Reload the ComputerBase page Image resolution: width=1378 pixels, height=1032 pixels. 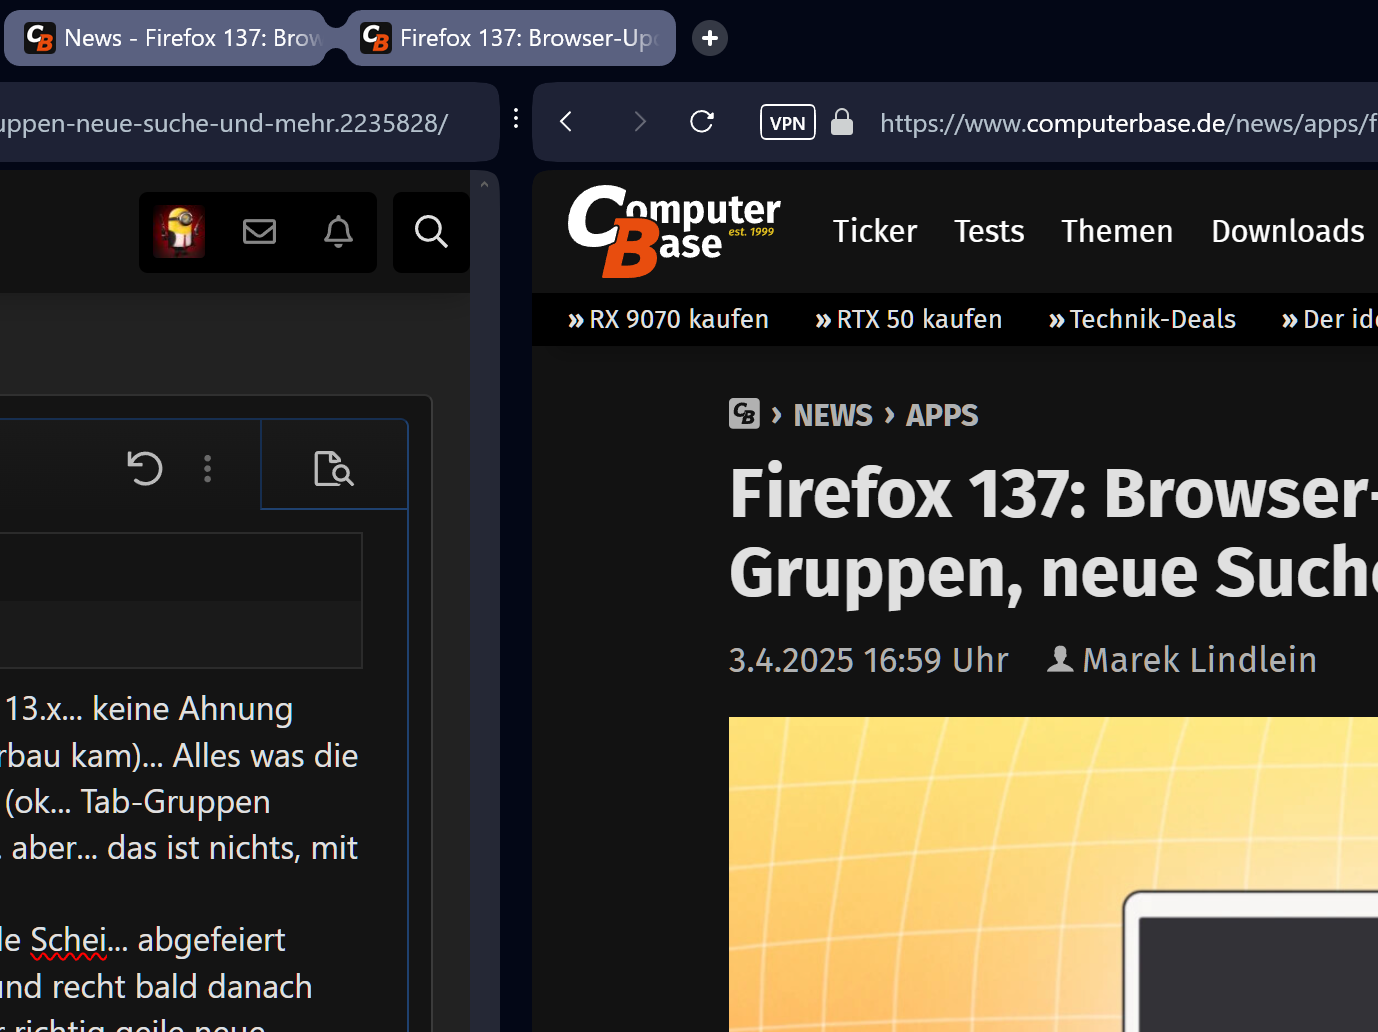coord(702,122)
